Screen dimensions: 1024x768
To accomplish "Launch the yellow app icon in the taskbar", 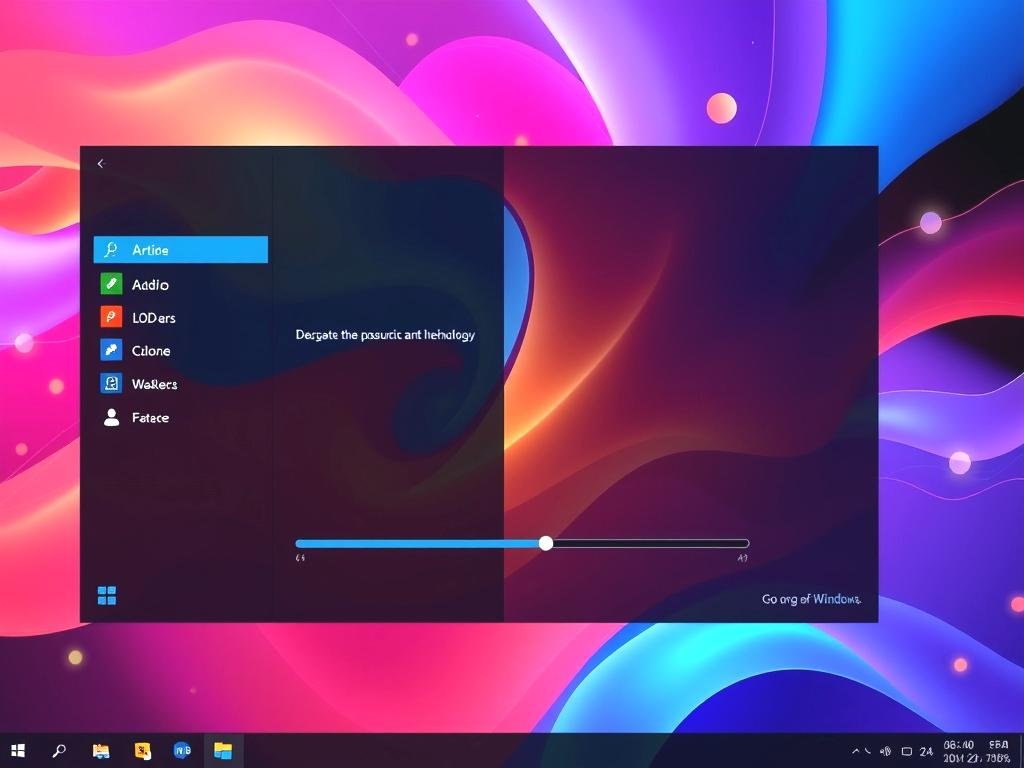I will (x=143, y=750).
